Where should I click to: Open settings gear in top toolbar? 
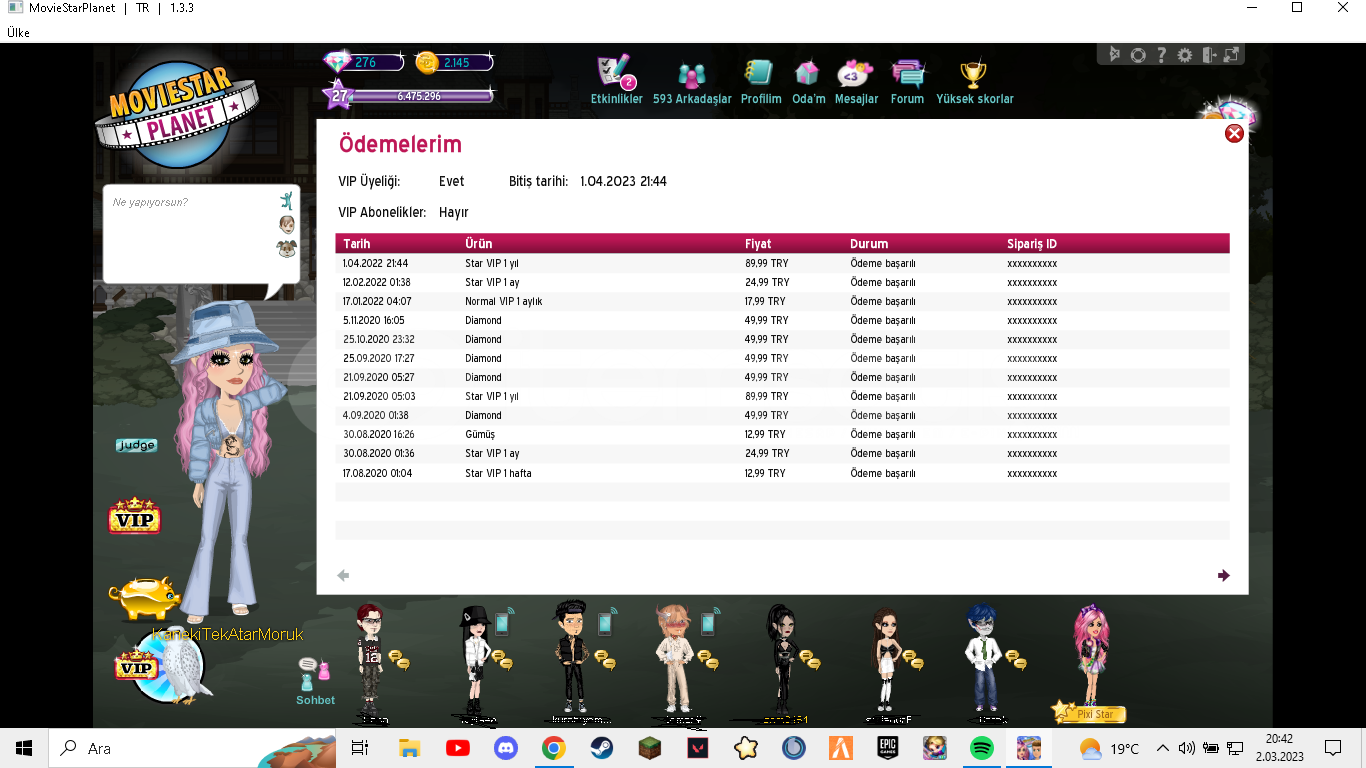pyautogui.click(x=1185, y=55)
